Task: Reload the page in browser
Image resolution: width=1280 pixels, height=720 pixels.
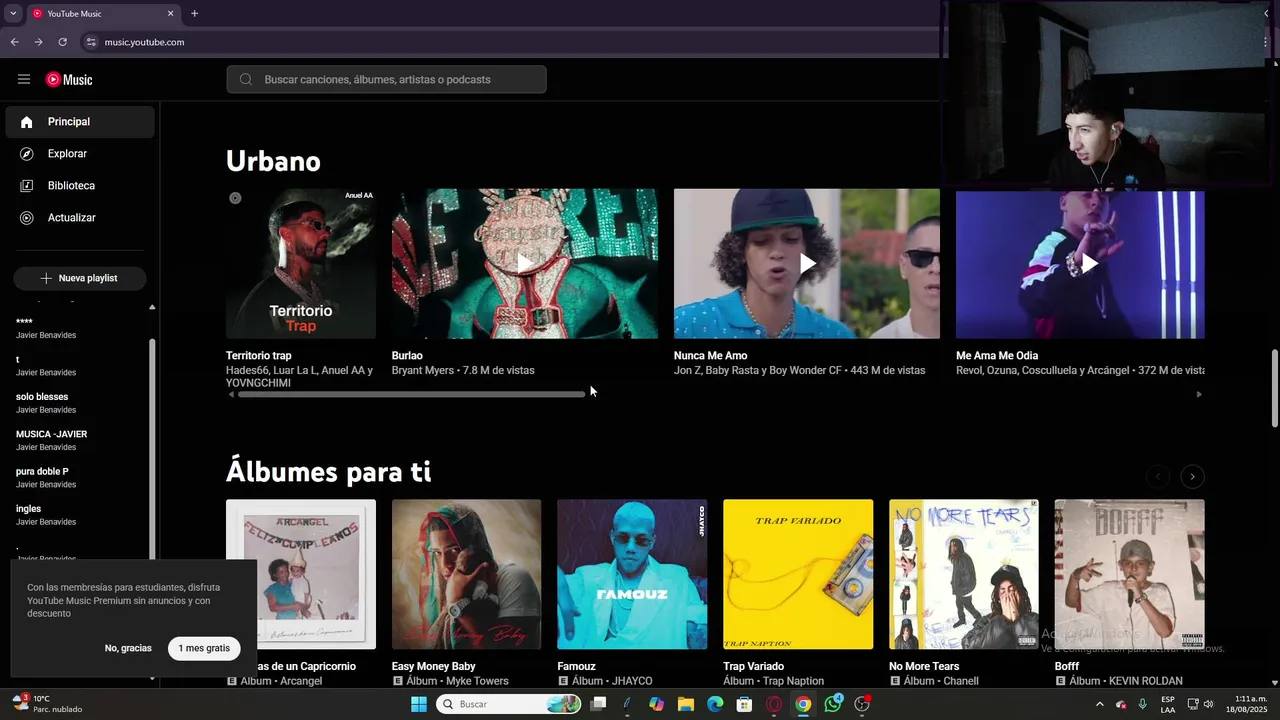Action: 62,42
